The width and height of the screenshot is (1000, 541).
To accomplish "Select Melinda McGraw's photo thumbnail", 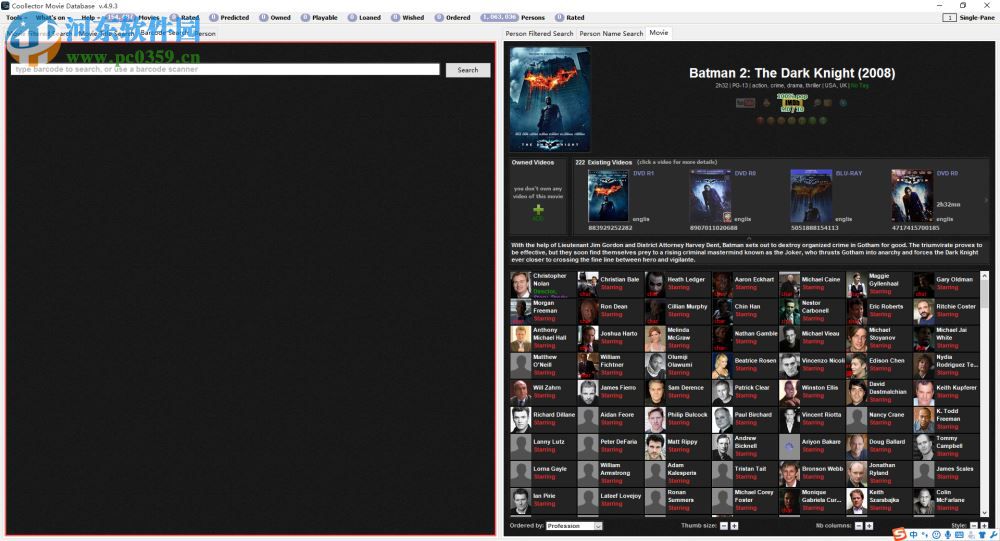I will [655, 339].
